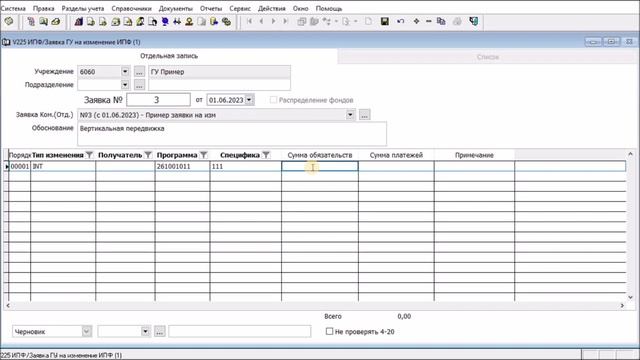Click the green pen edit toolbar icon
This screenshot has height=360, width=640.
(x=140, y=21)
